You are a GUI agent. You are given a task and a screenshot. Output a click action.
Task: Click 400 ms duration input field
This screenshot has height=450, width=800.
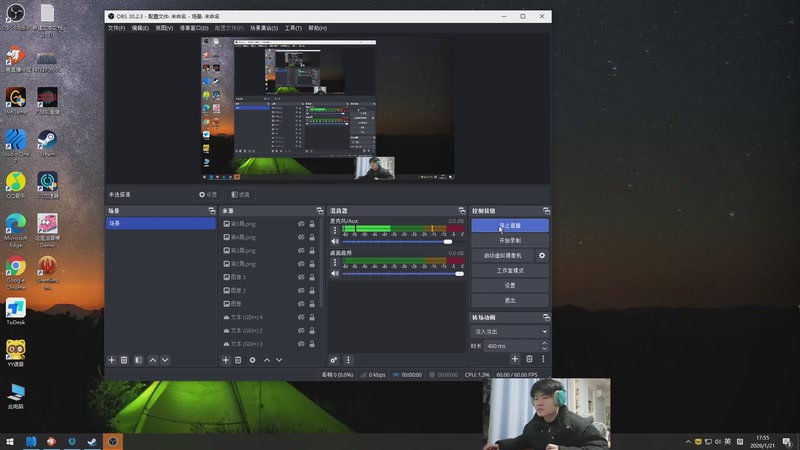pos(512,346)
